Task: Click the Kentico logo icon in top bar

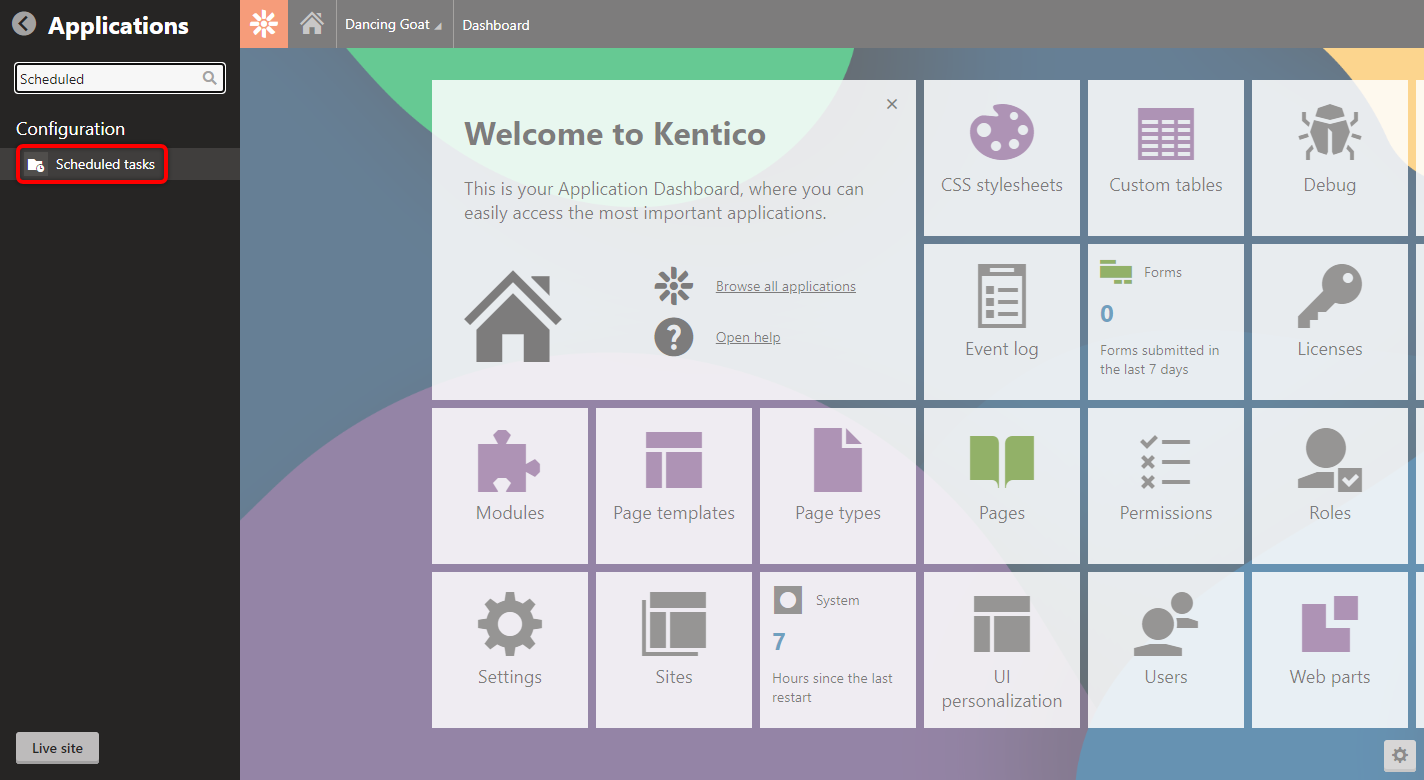Action: (264, 24)
